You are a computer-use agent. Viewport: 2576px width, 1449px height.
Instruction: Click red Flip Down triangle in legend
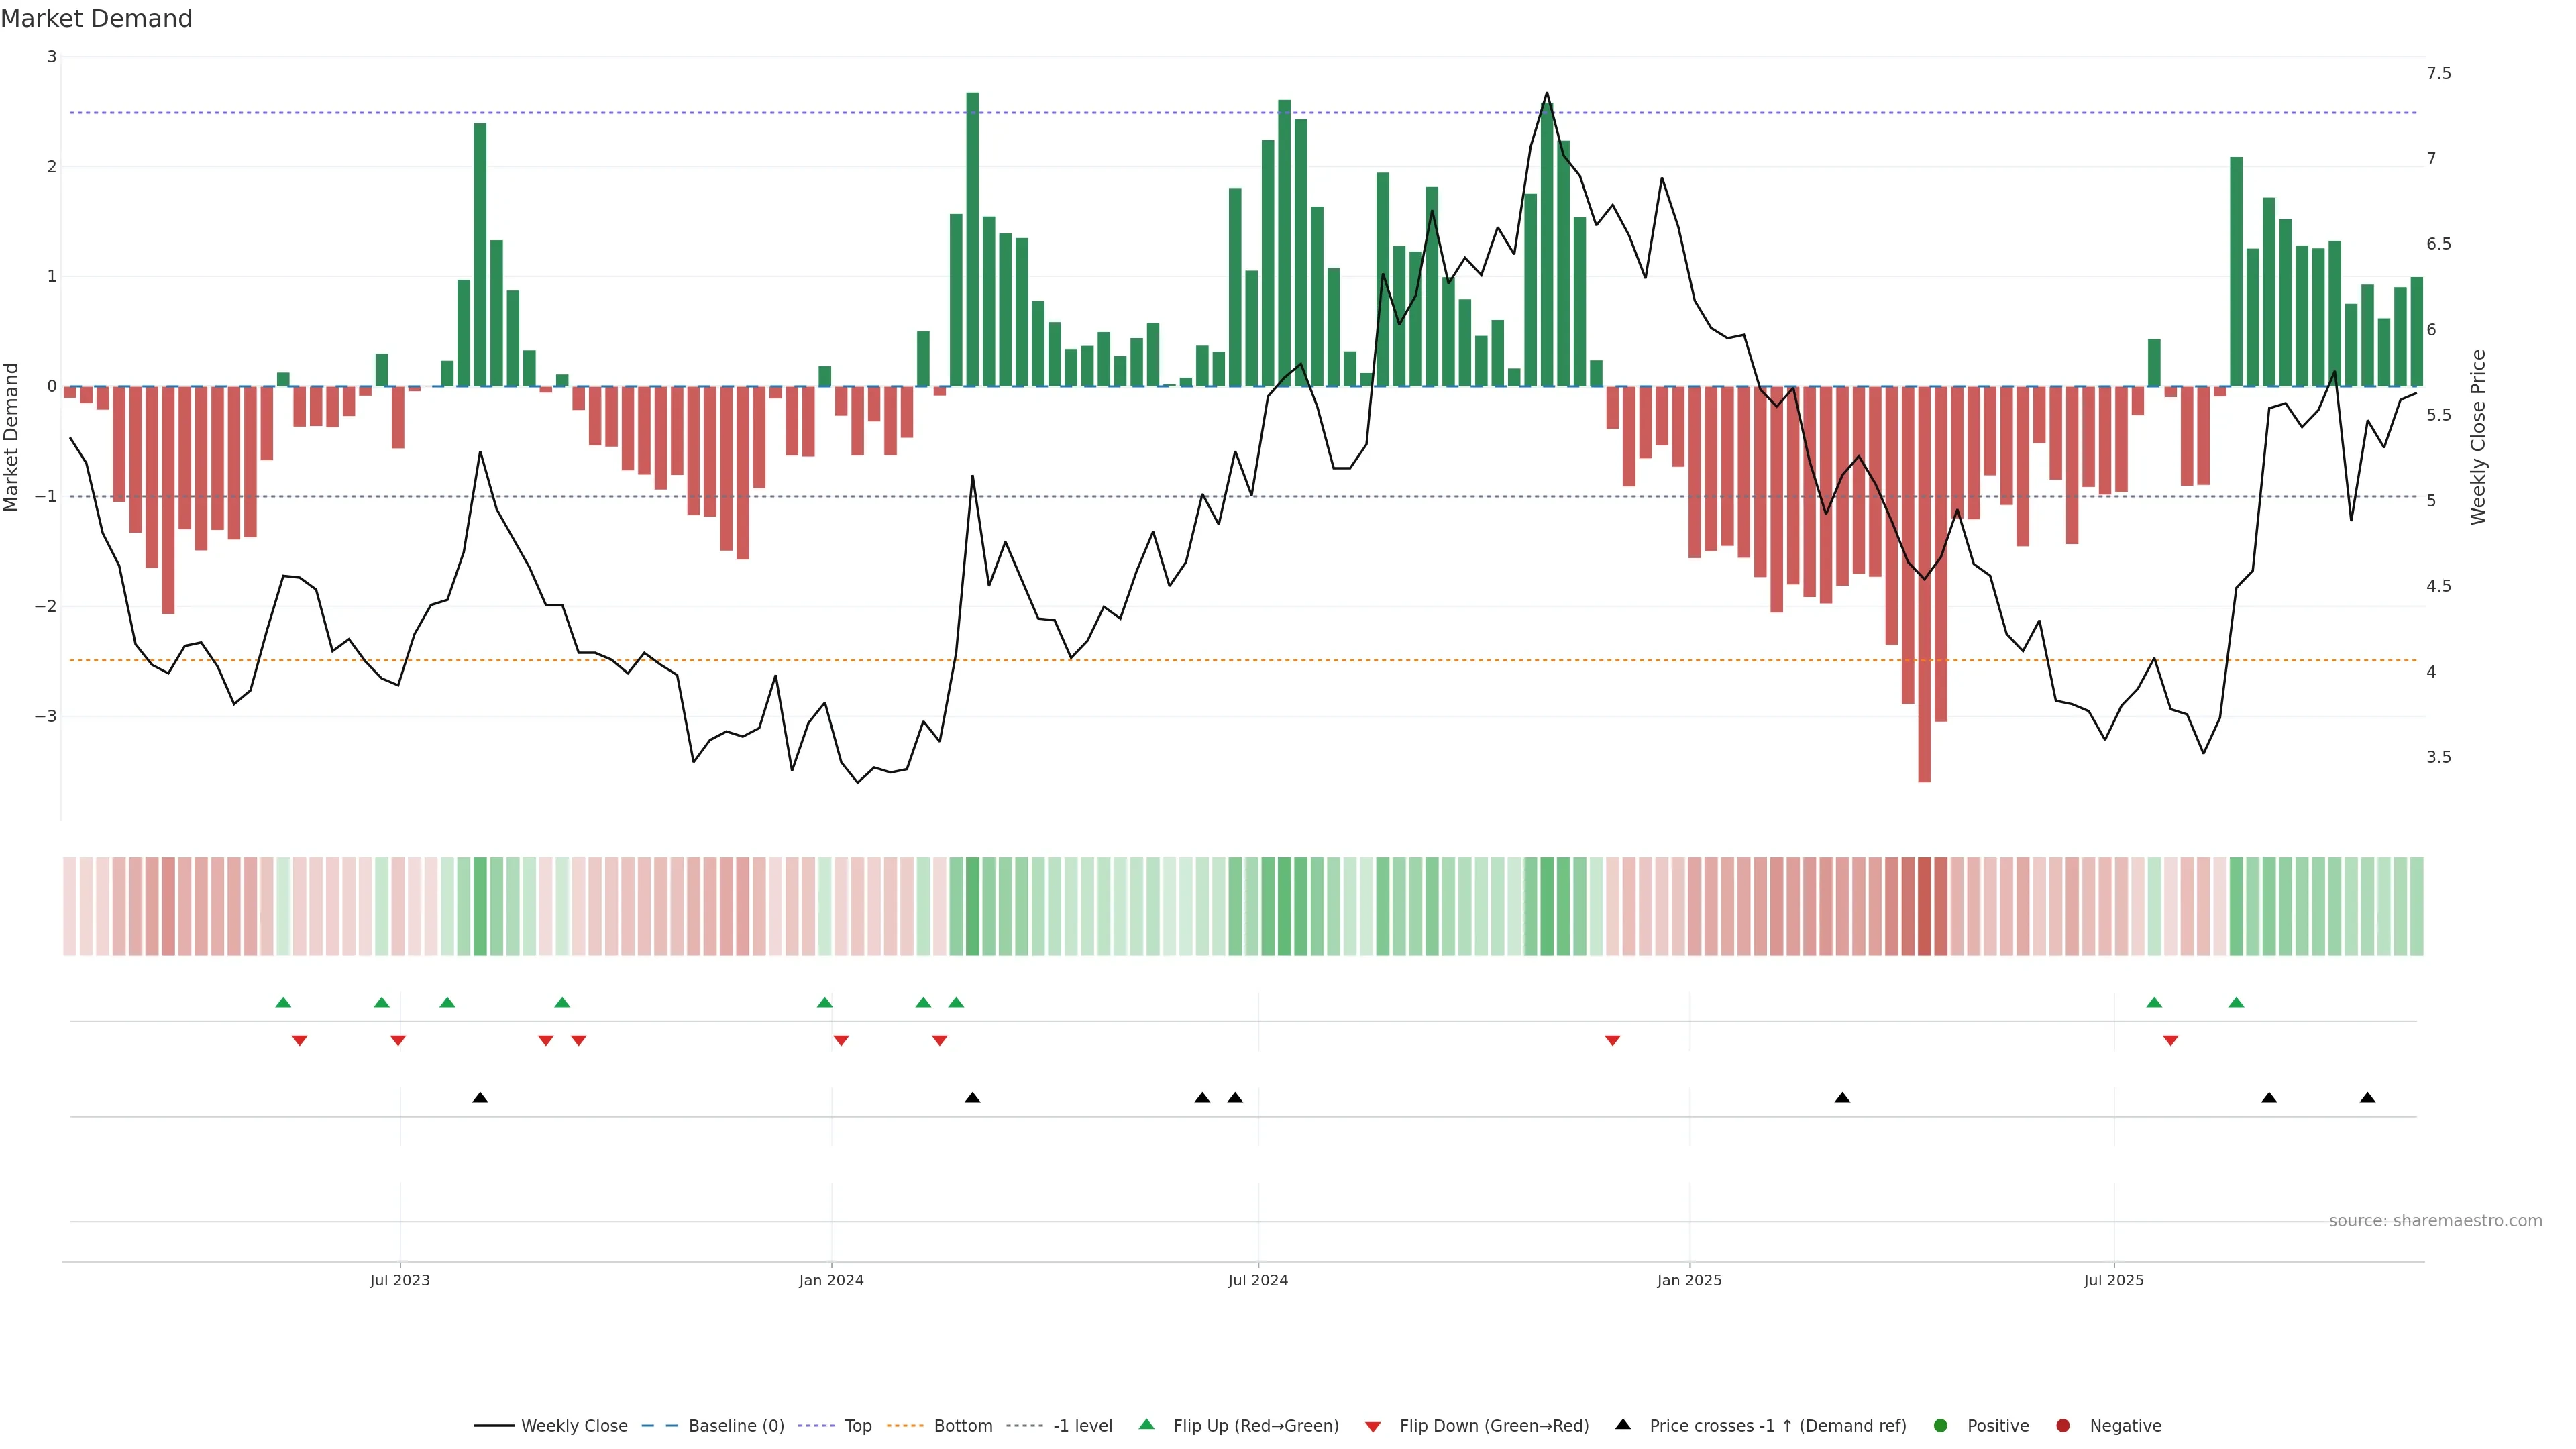(x=1373, y=1426)
